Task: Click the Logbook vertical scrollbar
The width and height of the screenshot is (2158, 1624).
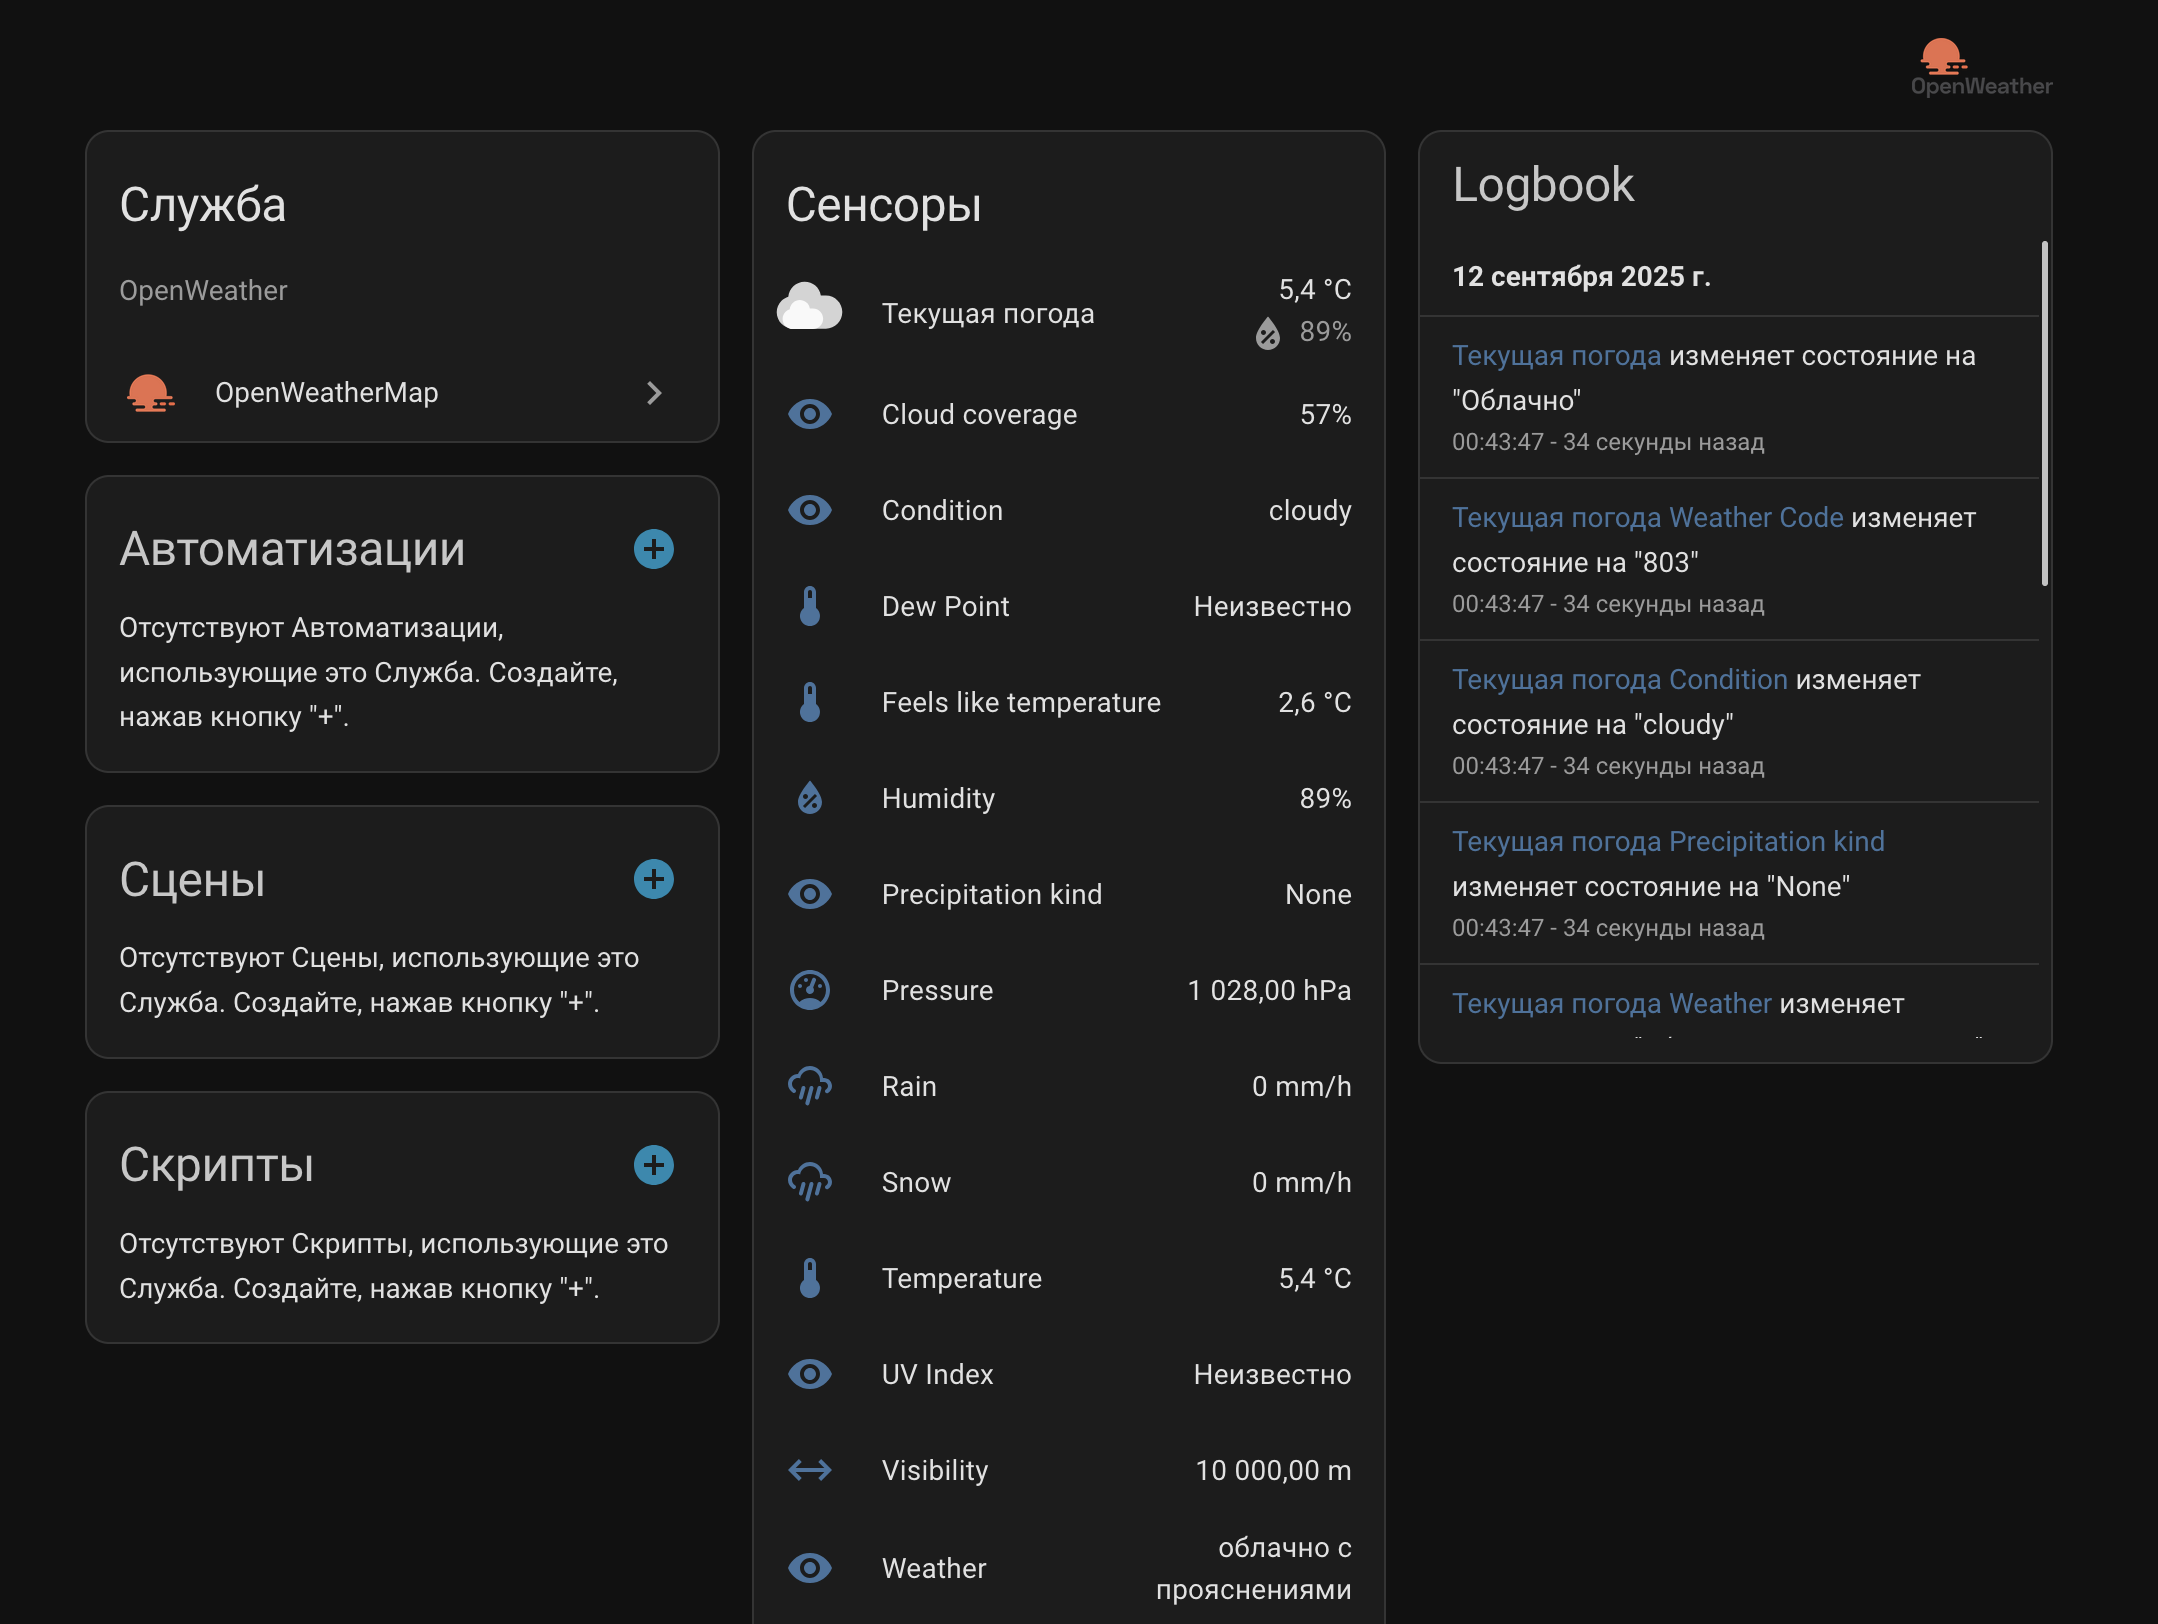Action: point(2044,413)
